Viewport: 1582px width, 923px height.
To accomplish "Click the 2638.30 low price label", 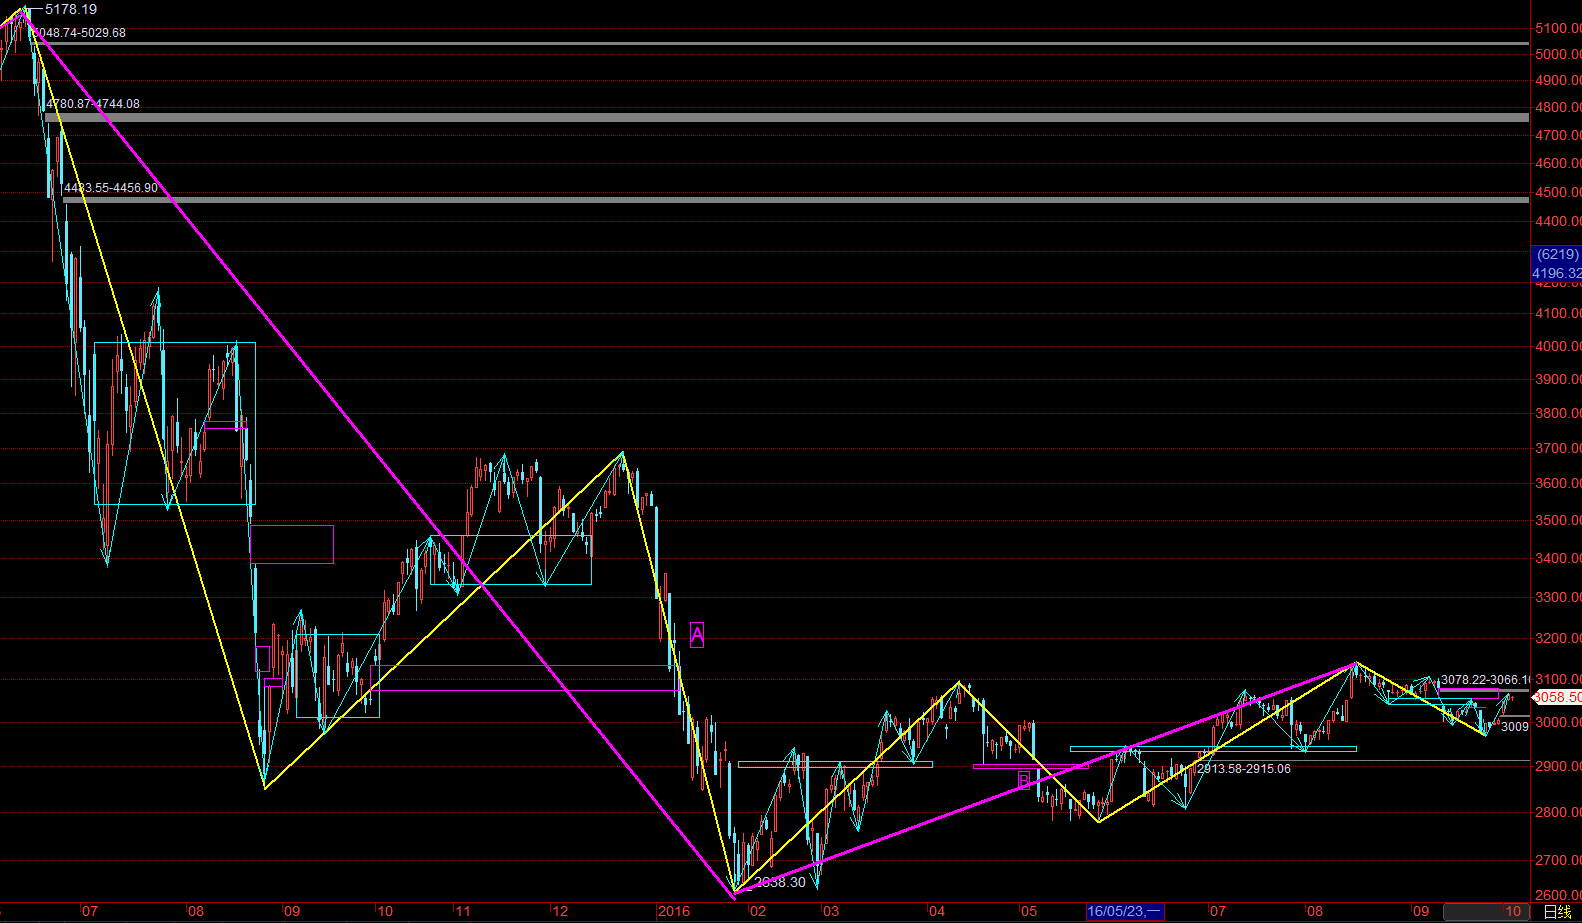I will coord(780,882).
